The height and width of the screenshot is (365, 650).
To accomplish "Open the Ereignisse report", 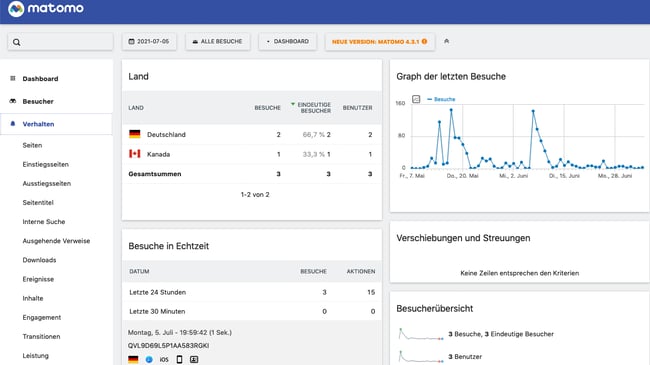I will [38, 279].
